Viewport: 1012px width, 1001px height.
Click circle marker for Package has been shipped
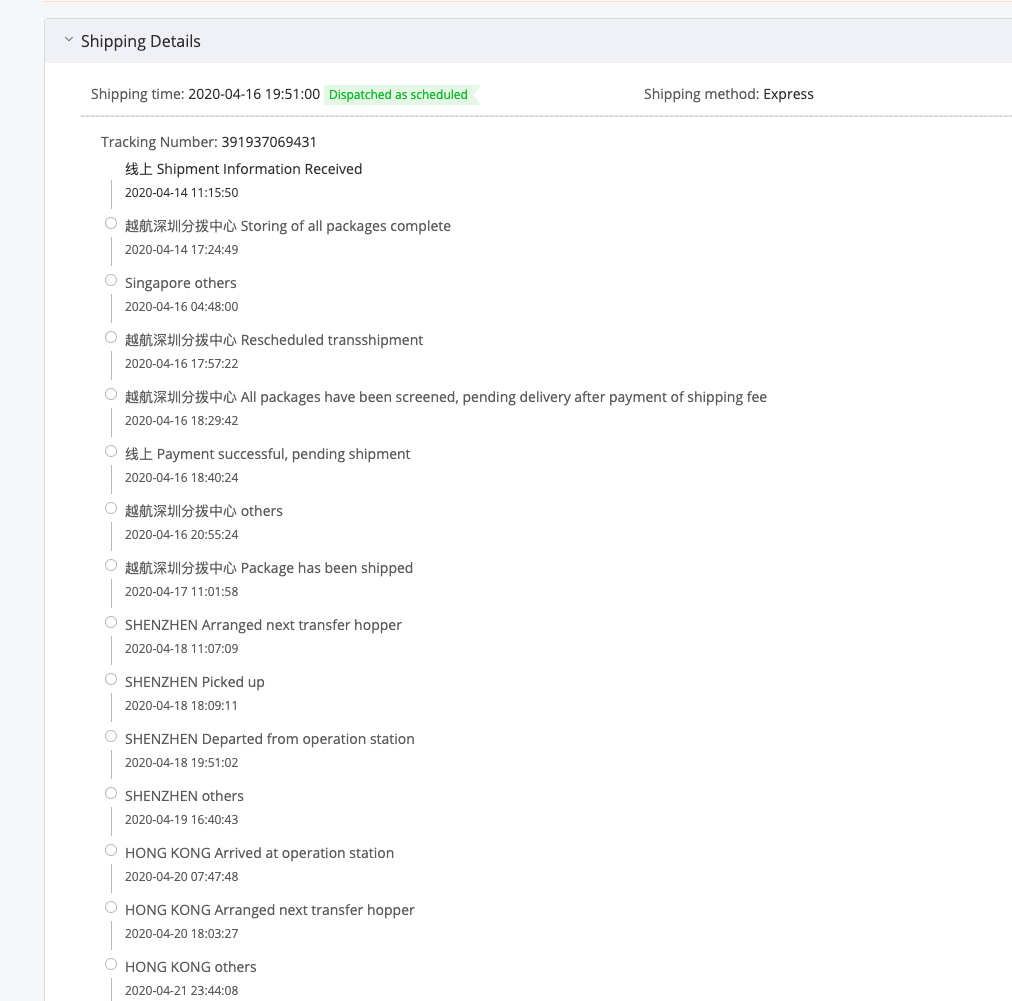(111, 565)
